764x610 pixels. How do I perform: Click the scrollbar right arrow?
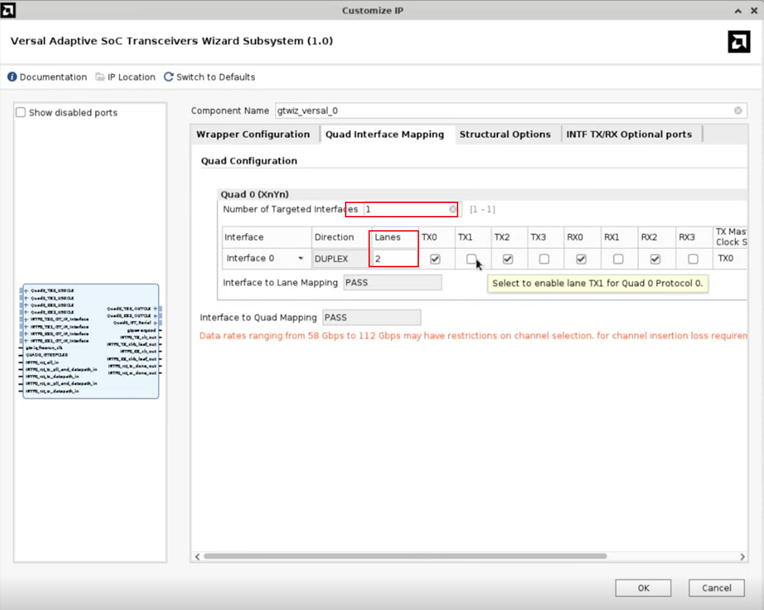[x=742, y=556]
